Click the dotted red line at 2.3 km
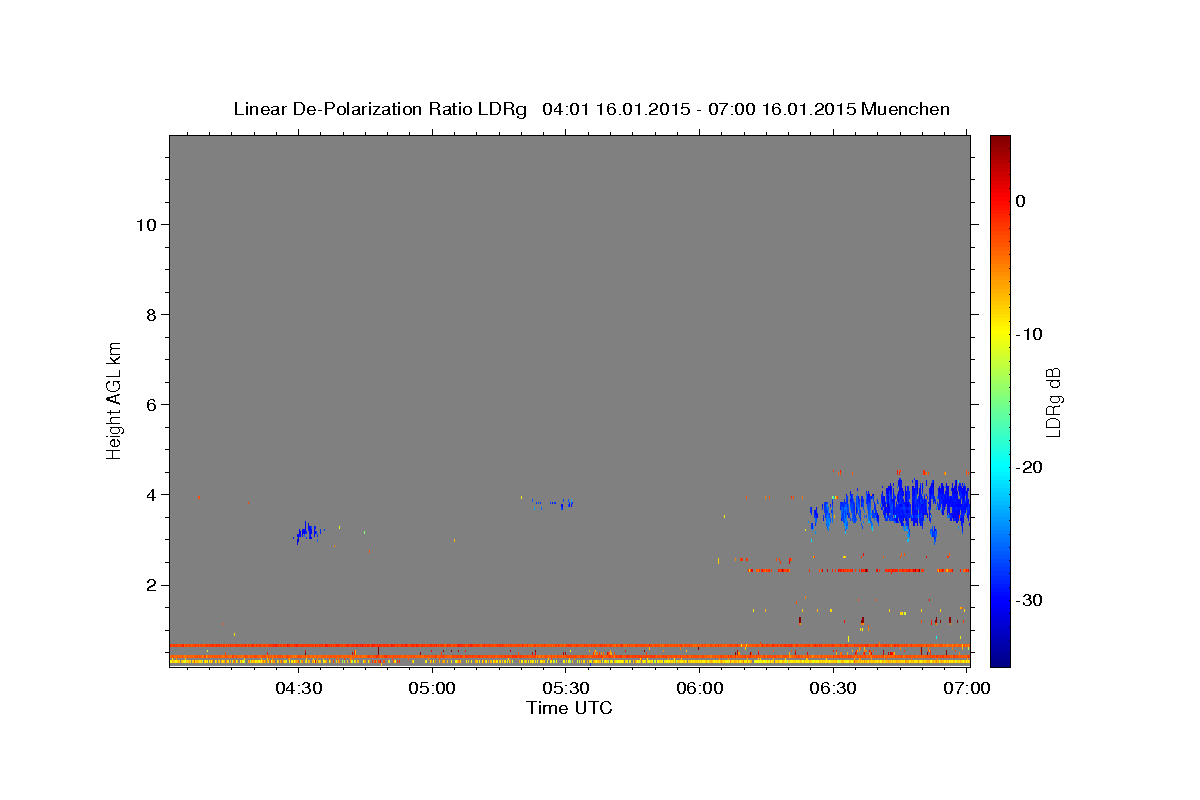The image size is (1200, 800). (x=858, y=570)
